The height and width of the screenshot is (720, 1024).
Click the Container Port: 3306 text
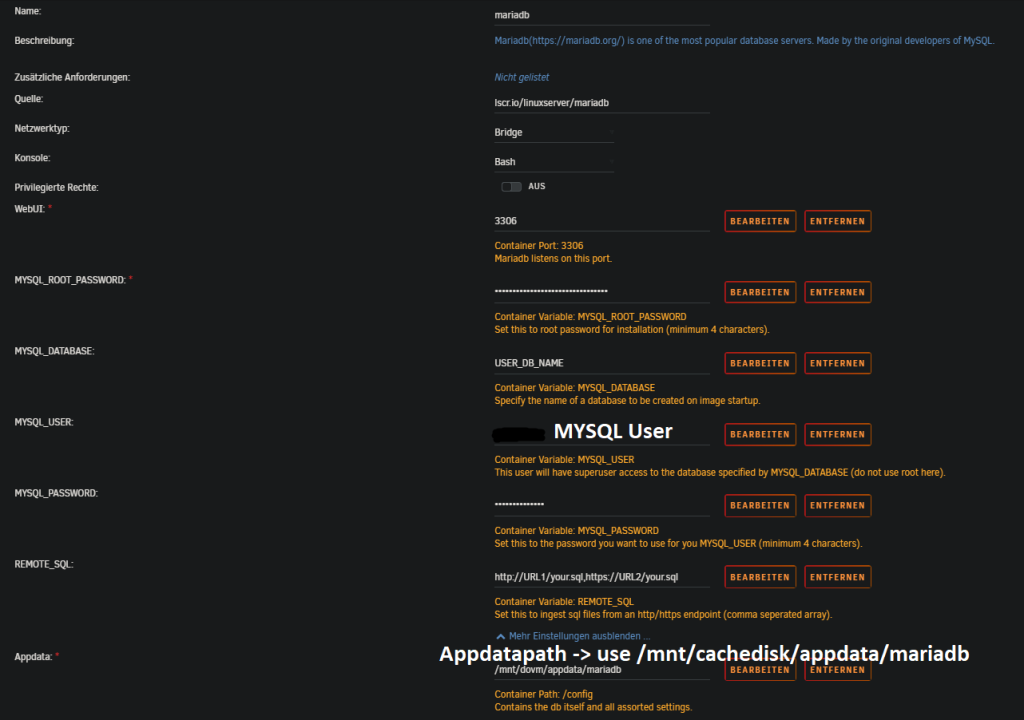click(539, 246)
